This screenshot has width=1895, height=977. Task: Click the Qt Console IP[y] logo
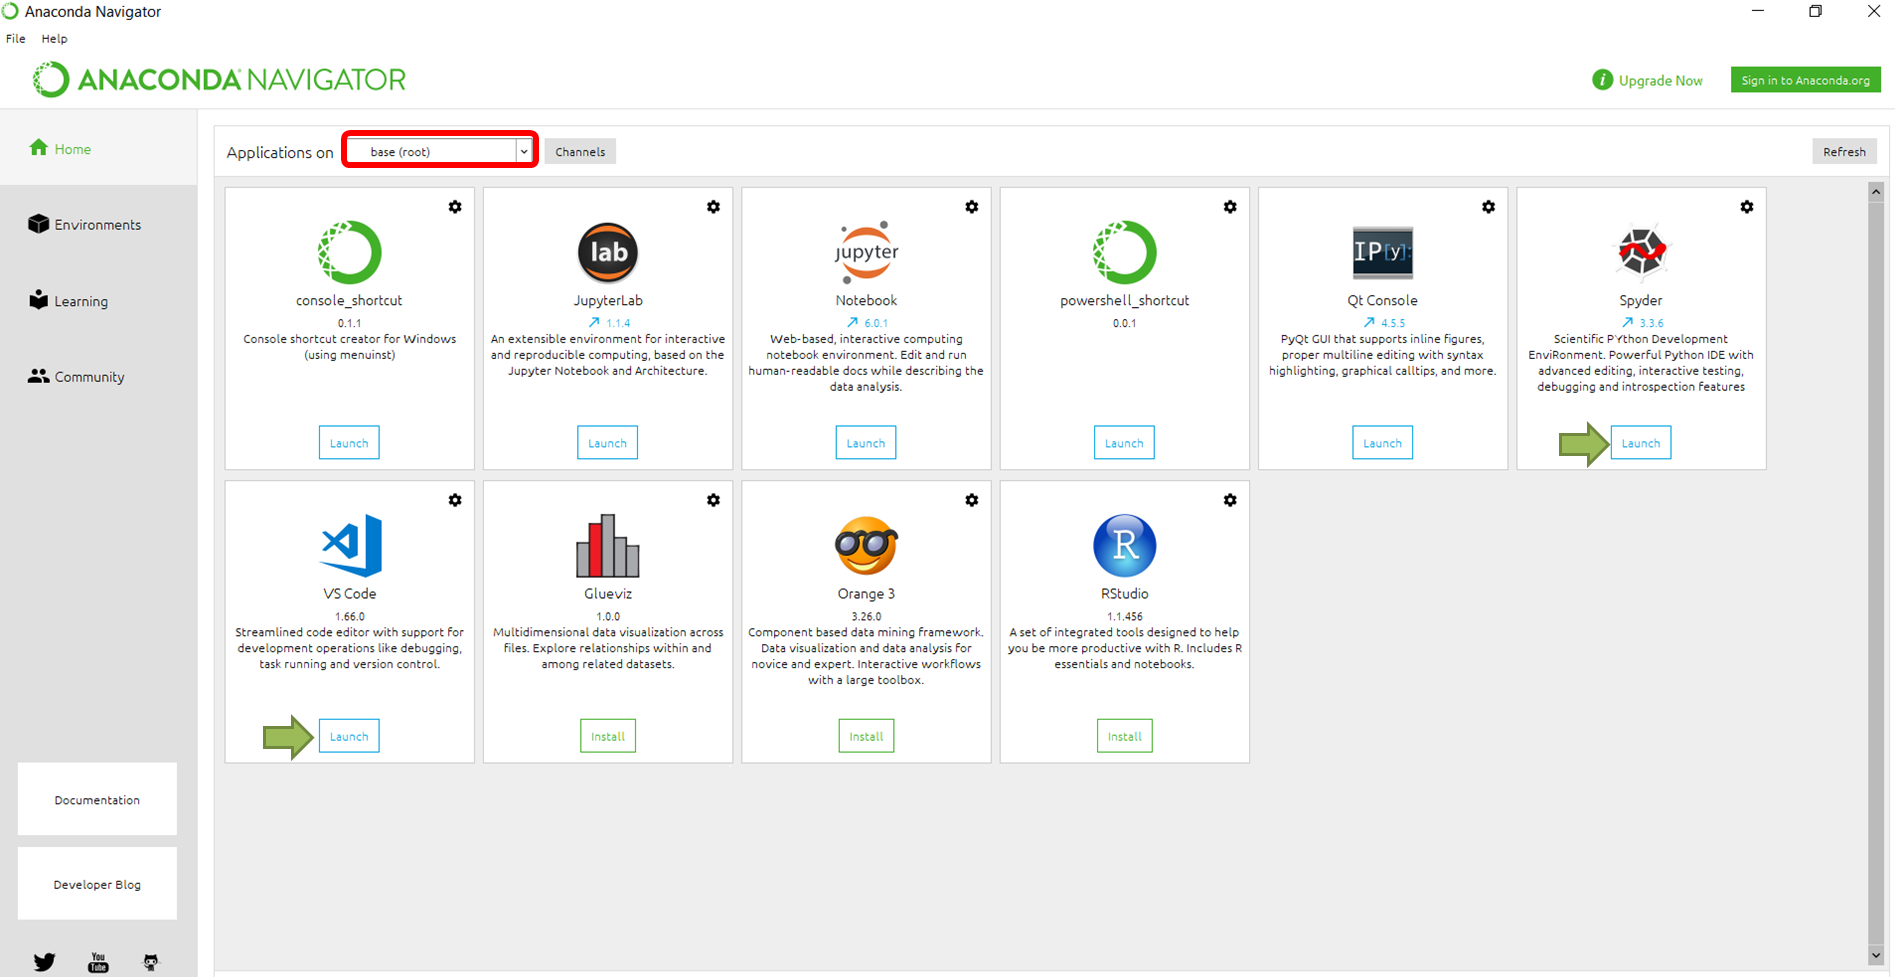1382,252
